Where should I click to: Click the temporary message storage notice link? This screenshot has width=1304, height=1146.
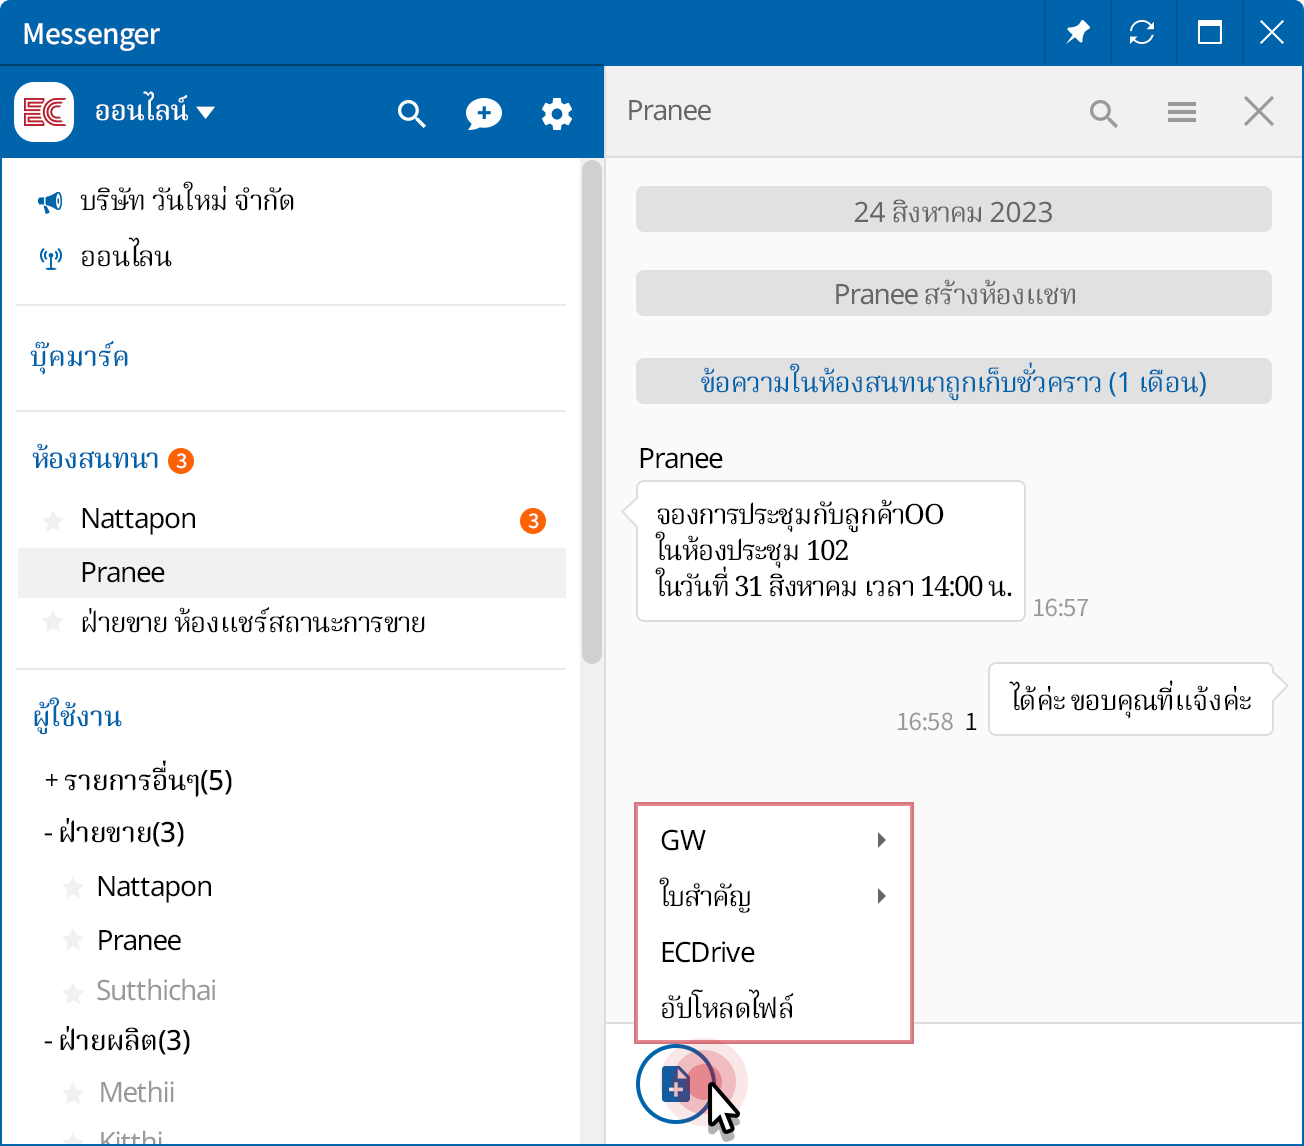(x=953, y=382)
